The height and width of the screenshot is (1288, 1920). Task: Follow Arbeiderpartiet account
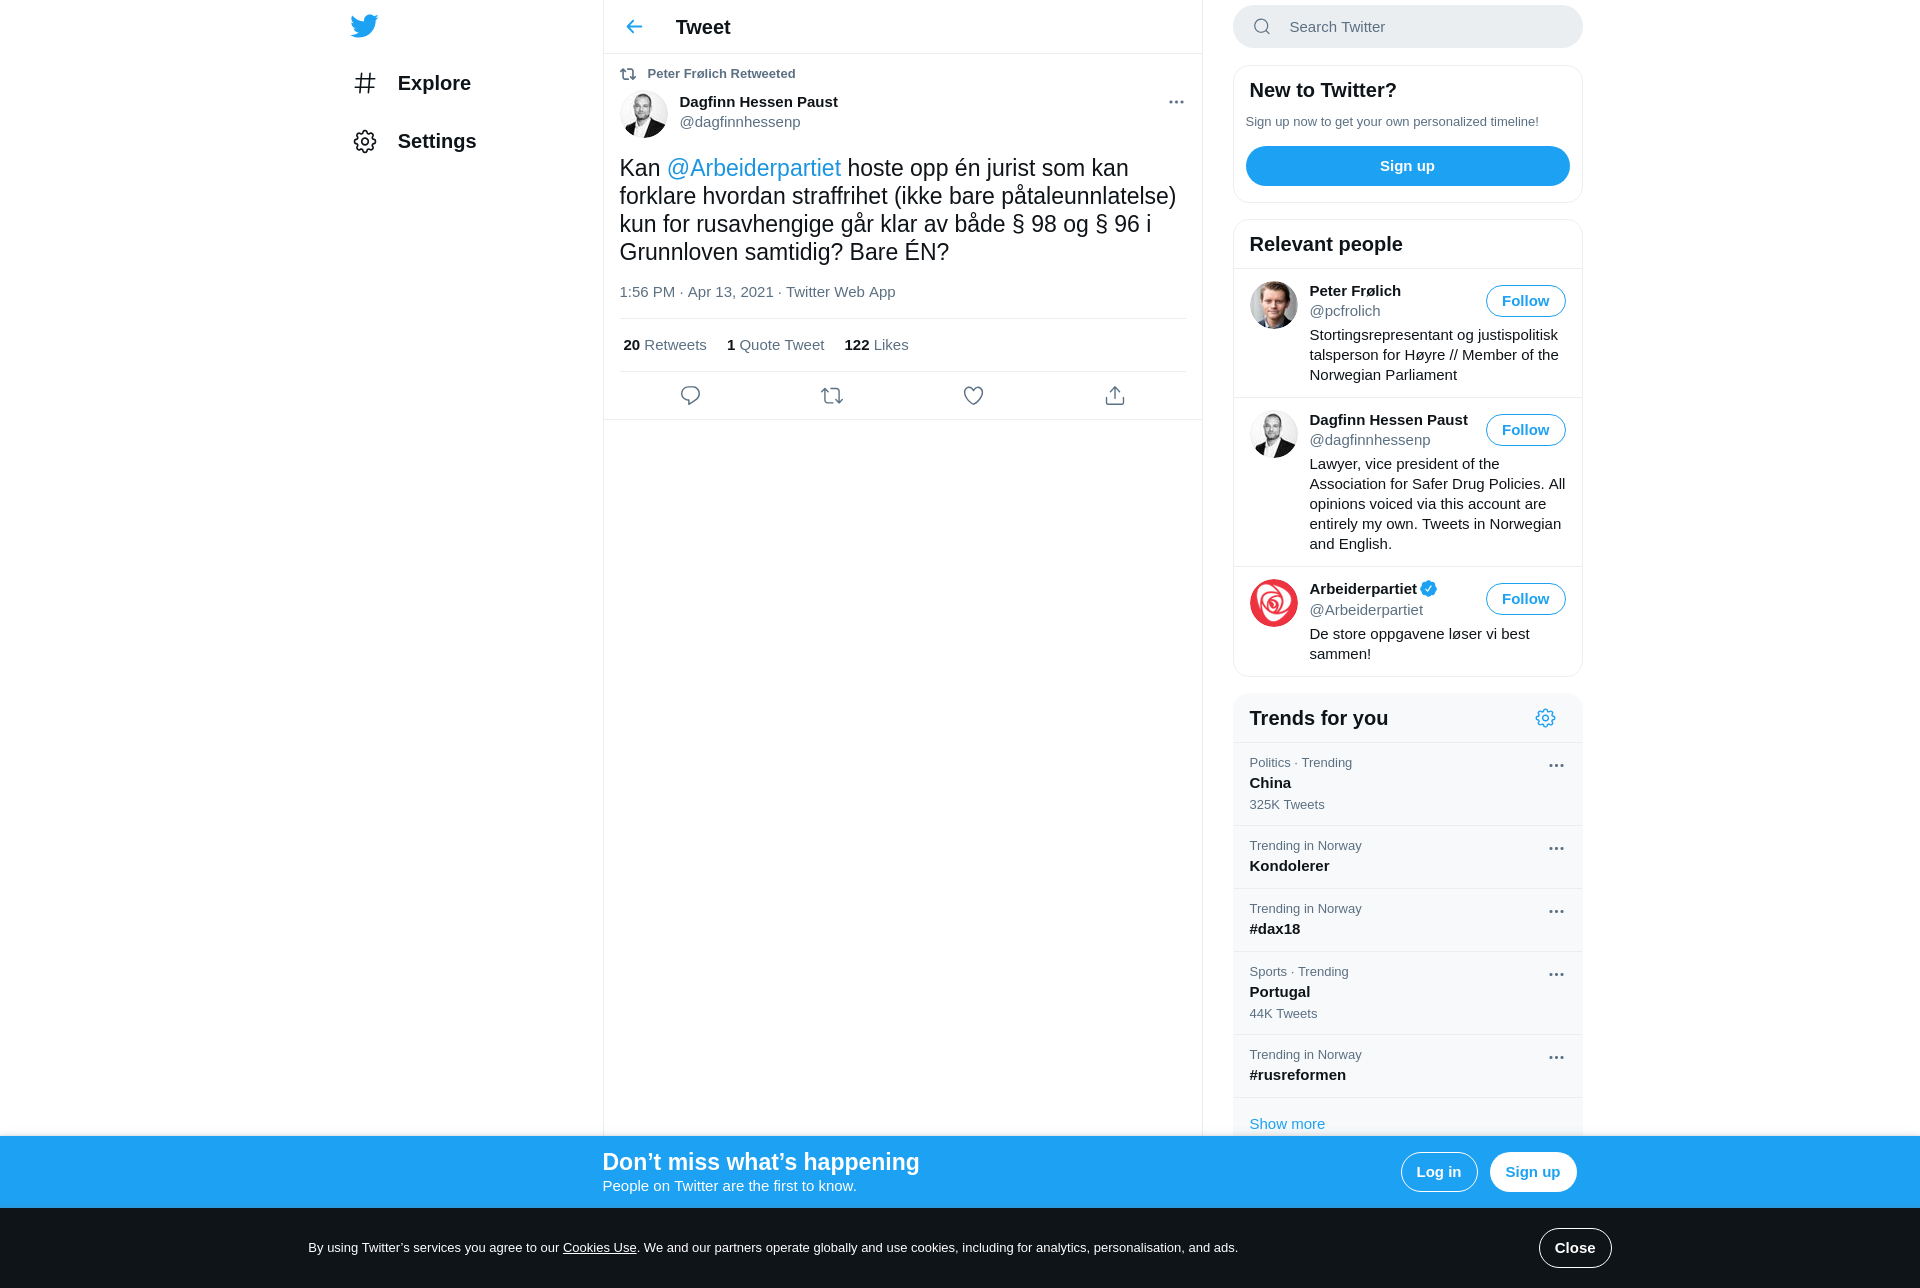[1525, 599]
